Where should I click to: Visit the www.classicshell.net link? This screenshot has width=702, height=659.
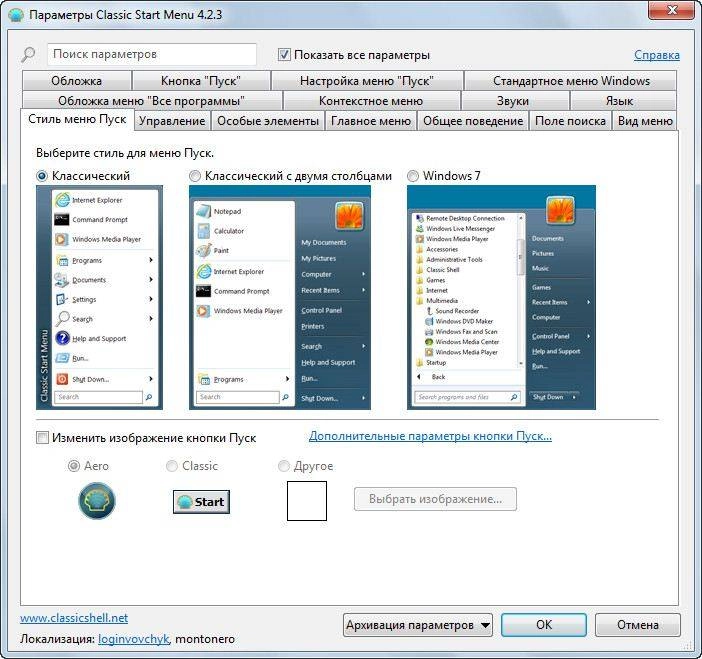click(x=74, y=618)
